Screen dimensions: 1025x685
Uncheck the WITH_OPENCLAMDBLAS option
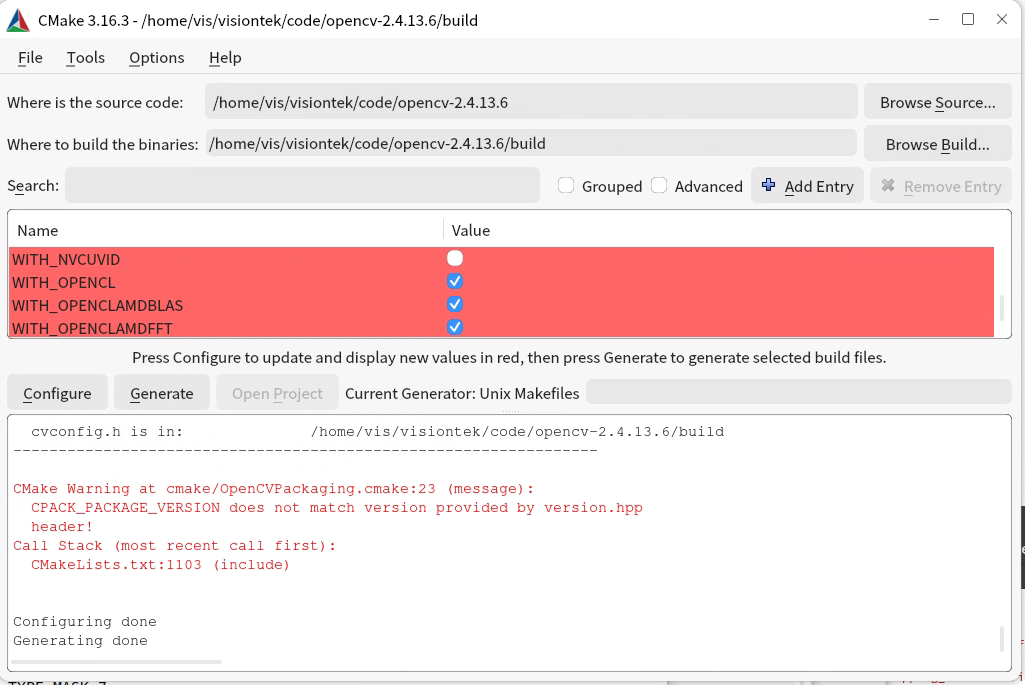click(455, 304)
